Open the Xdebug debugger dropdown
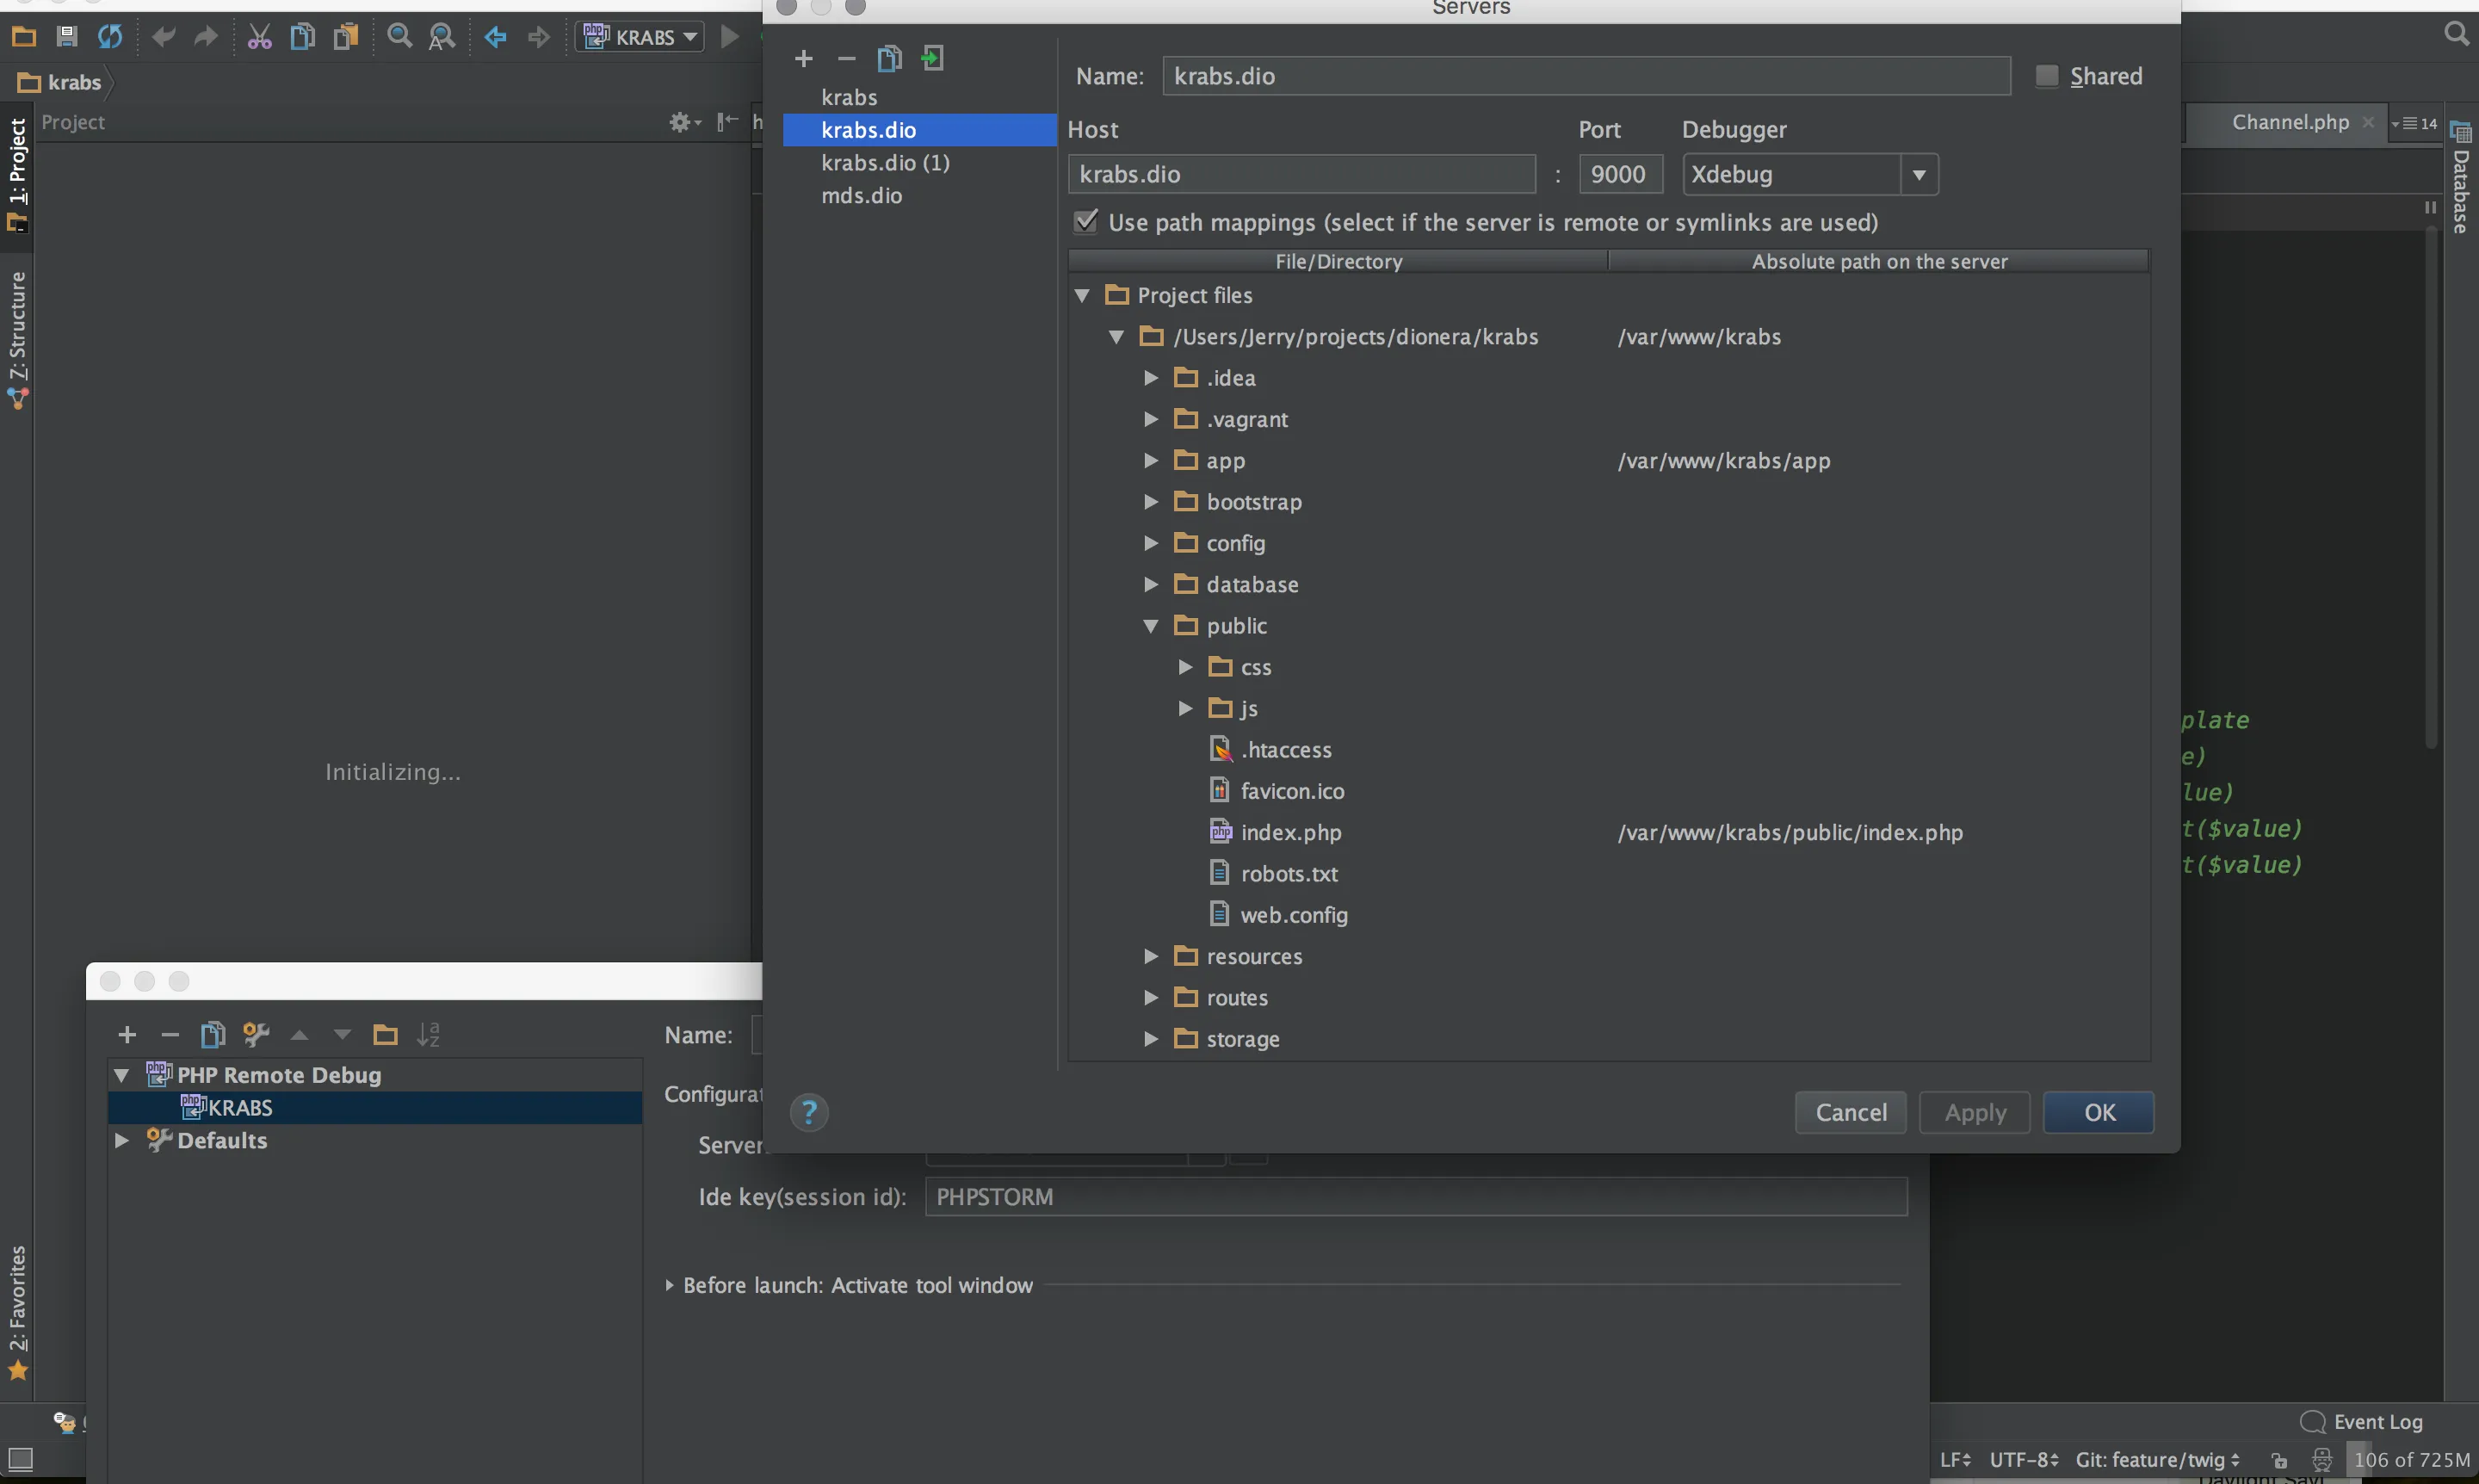Image resolution: width=2479 pixels, height=1484 pixels. pyautogui.click(x=1918, y=175)
